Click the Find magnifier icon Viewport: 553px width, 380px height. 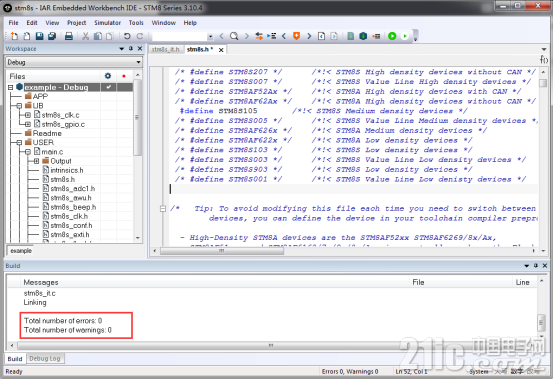(234, 36)
